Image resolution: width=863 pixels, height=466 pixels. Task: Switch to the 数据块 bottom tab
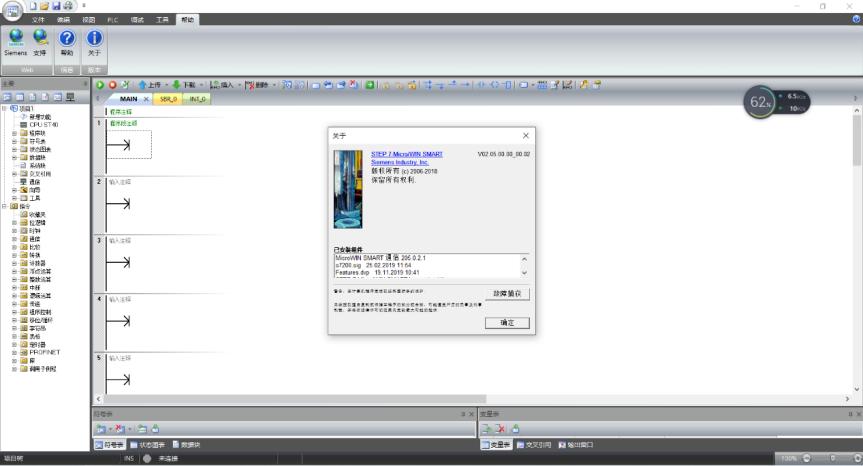point(187,445)
